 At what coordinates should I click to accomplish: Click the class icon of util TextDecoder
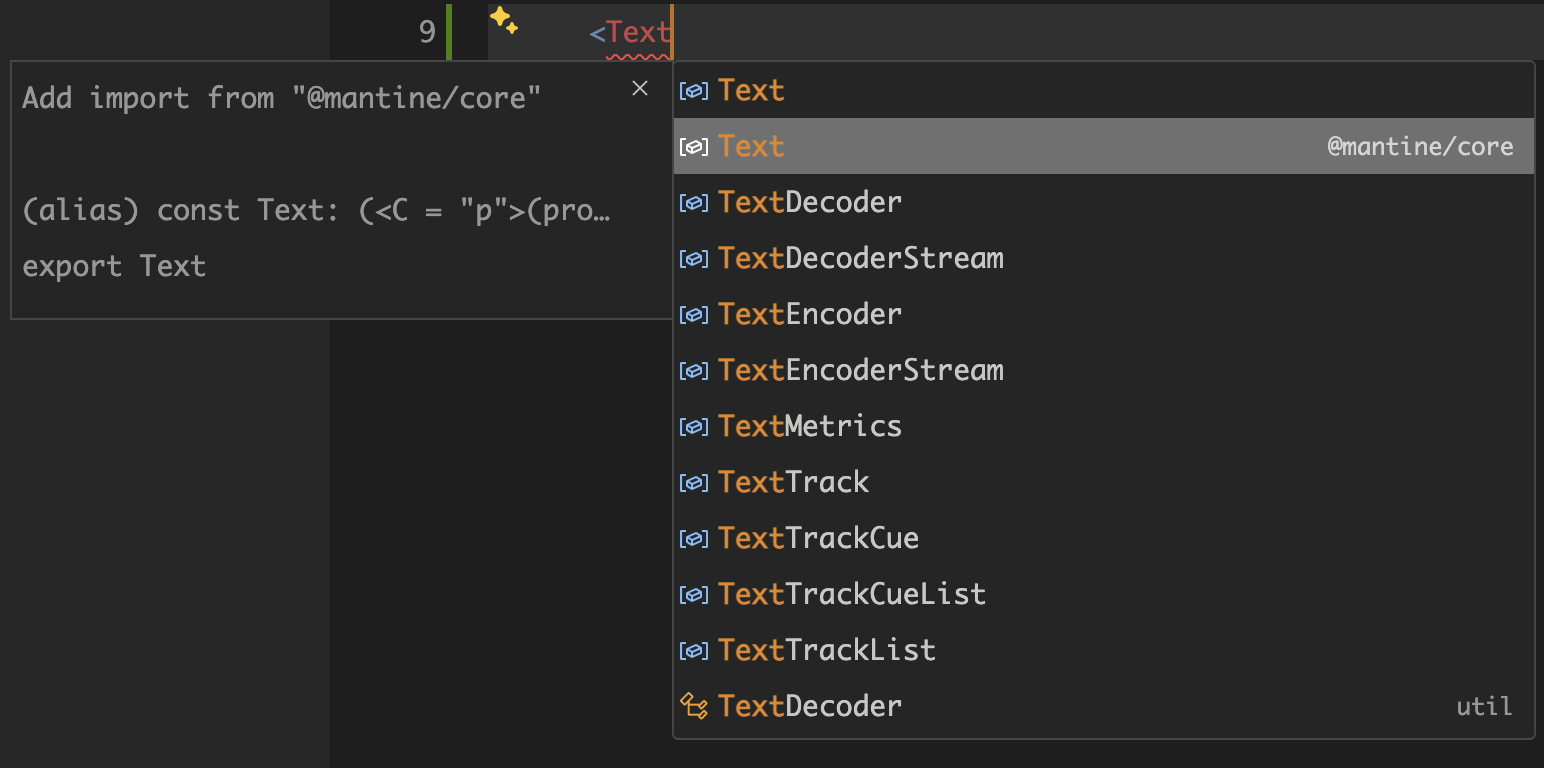pyautogui.click(x=693, y=706)
